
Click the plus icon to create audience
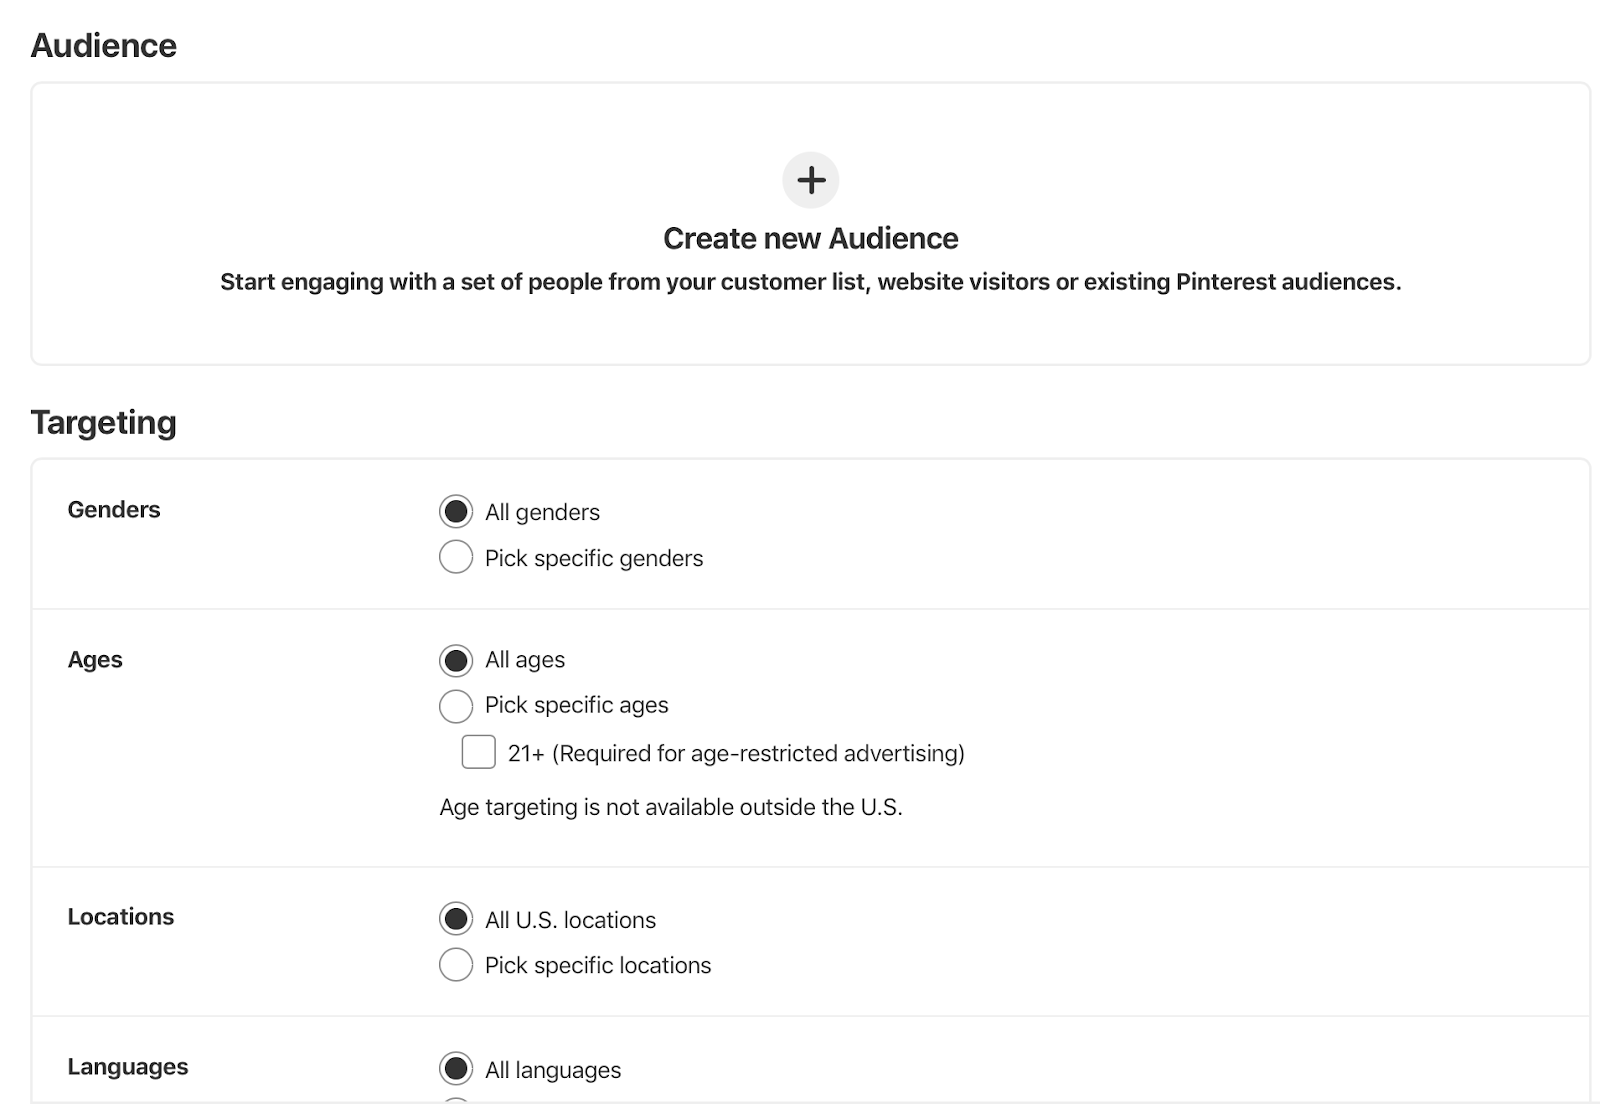(x=810, y=180)
